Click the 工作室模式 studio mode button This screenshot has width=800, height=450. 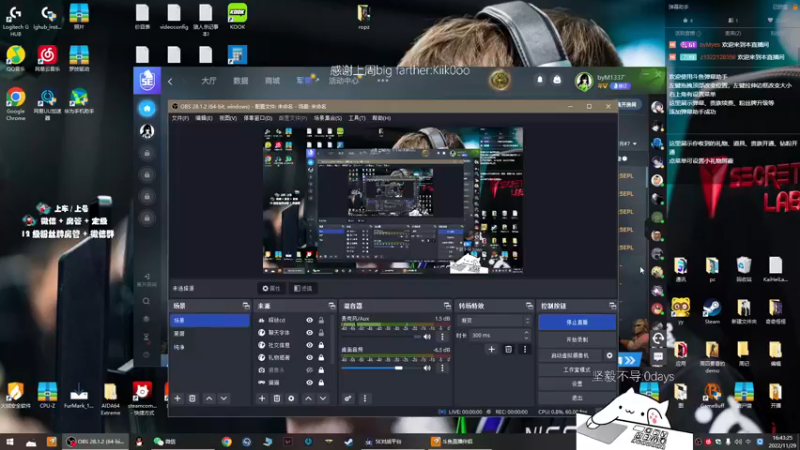click(577, 369)
